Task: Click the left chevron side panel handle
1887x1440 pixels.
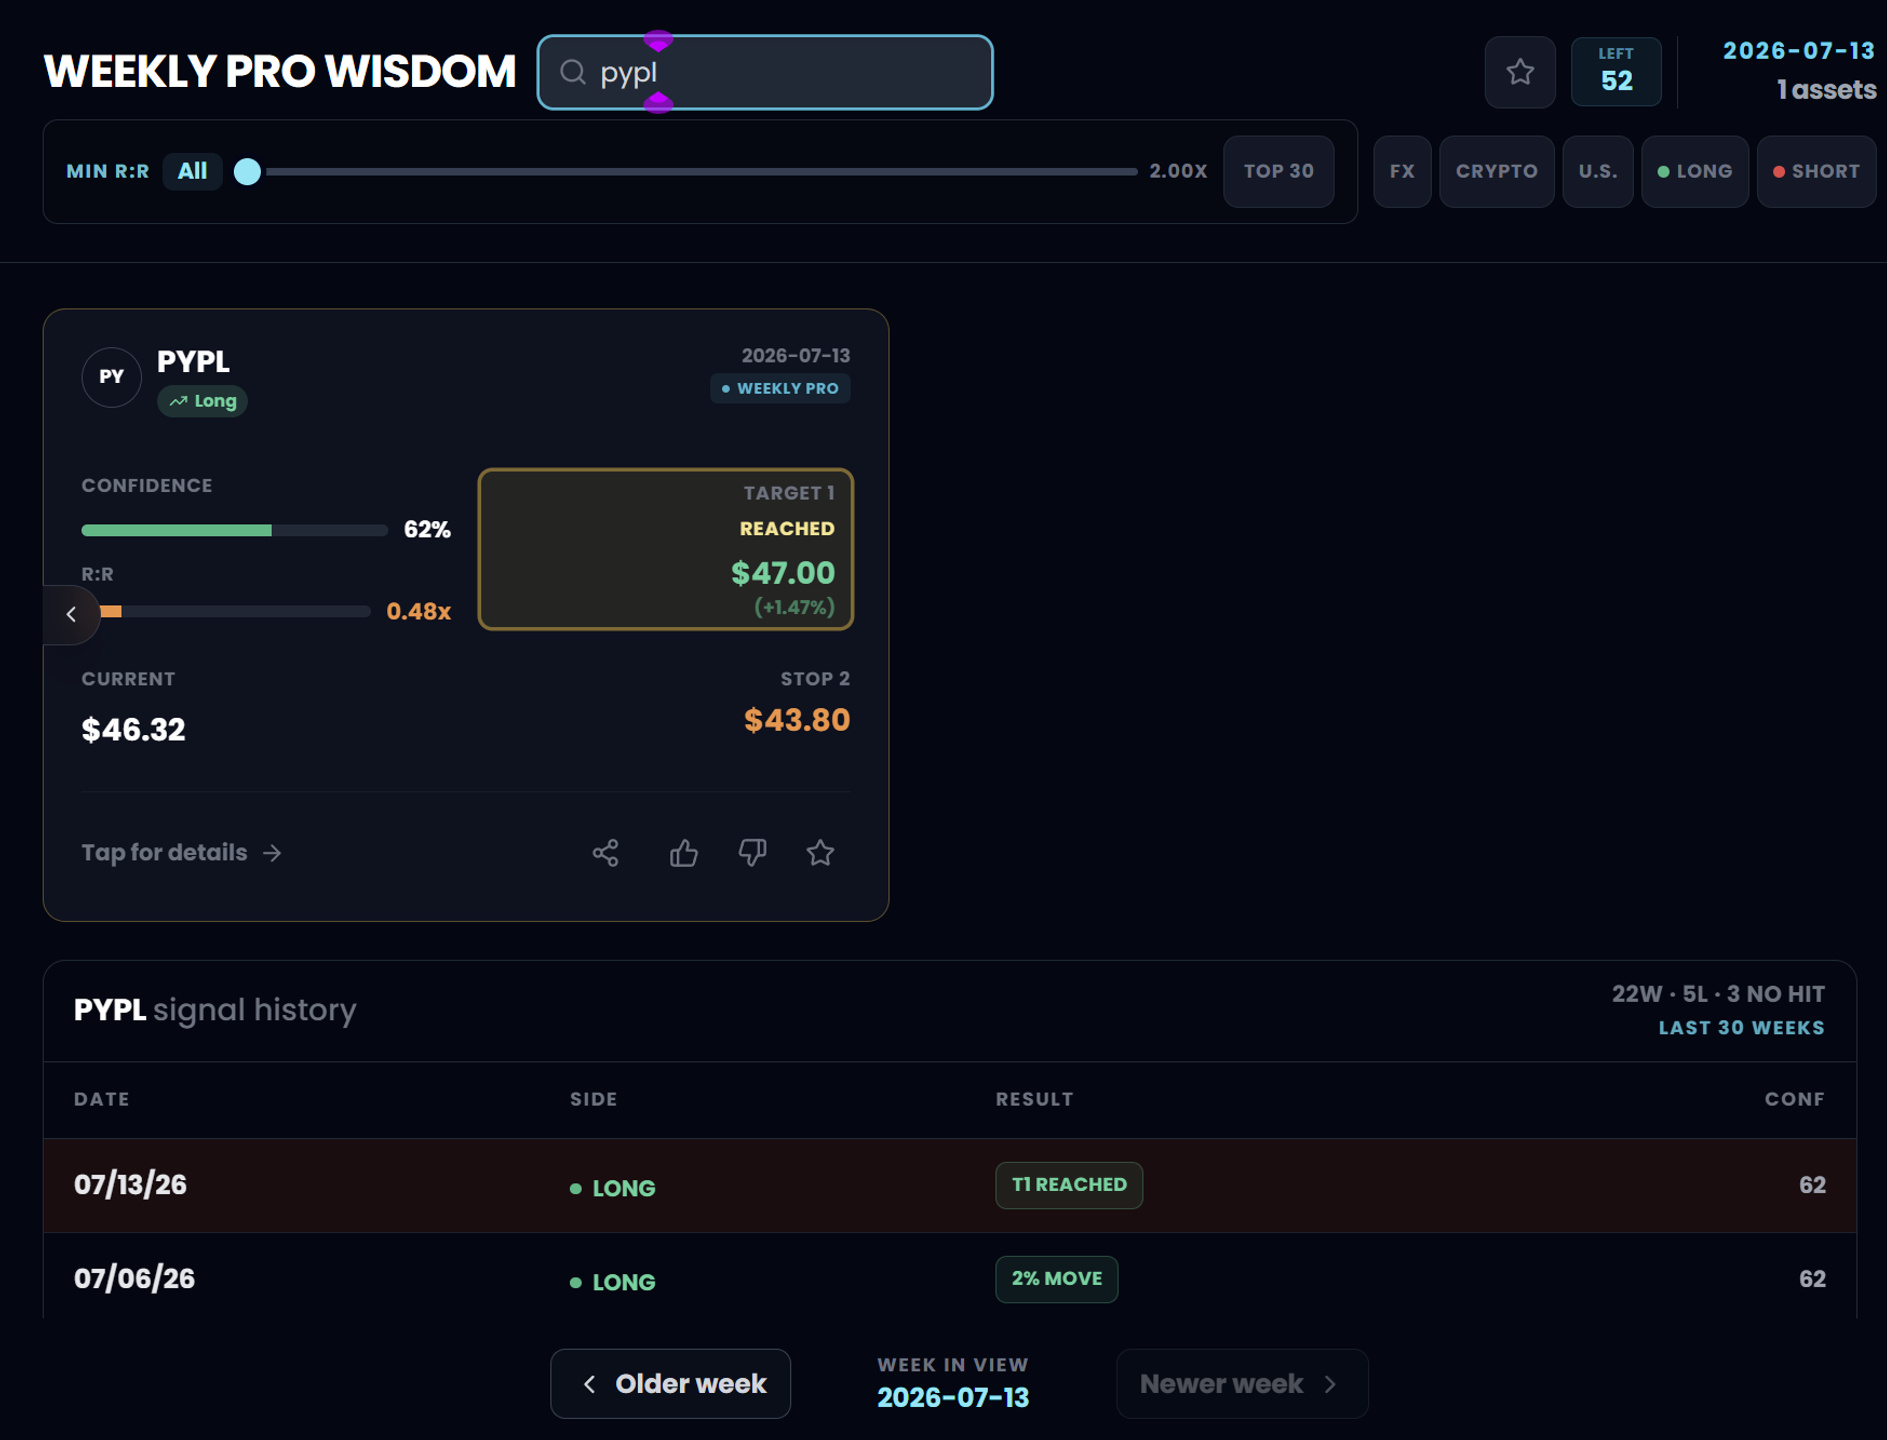Action: click(71, 614)
